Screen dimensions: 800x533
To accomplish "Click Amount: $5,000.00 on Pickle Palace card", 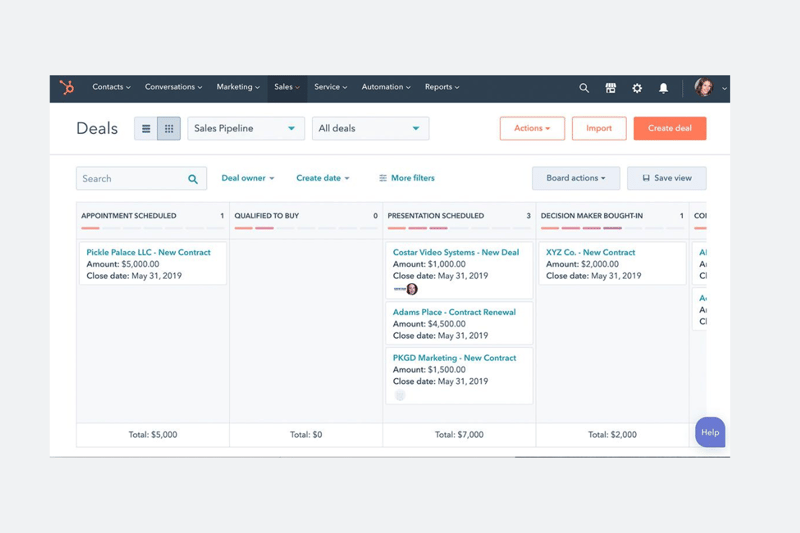I will 123,264.
